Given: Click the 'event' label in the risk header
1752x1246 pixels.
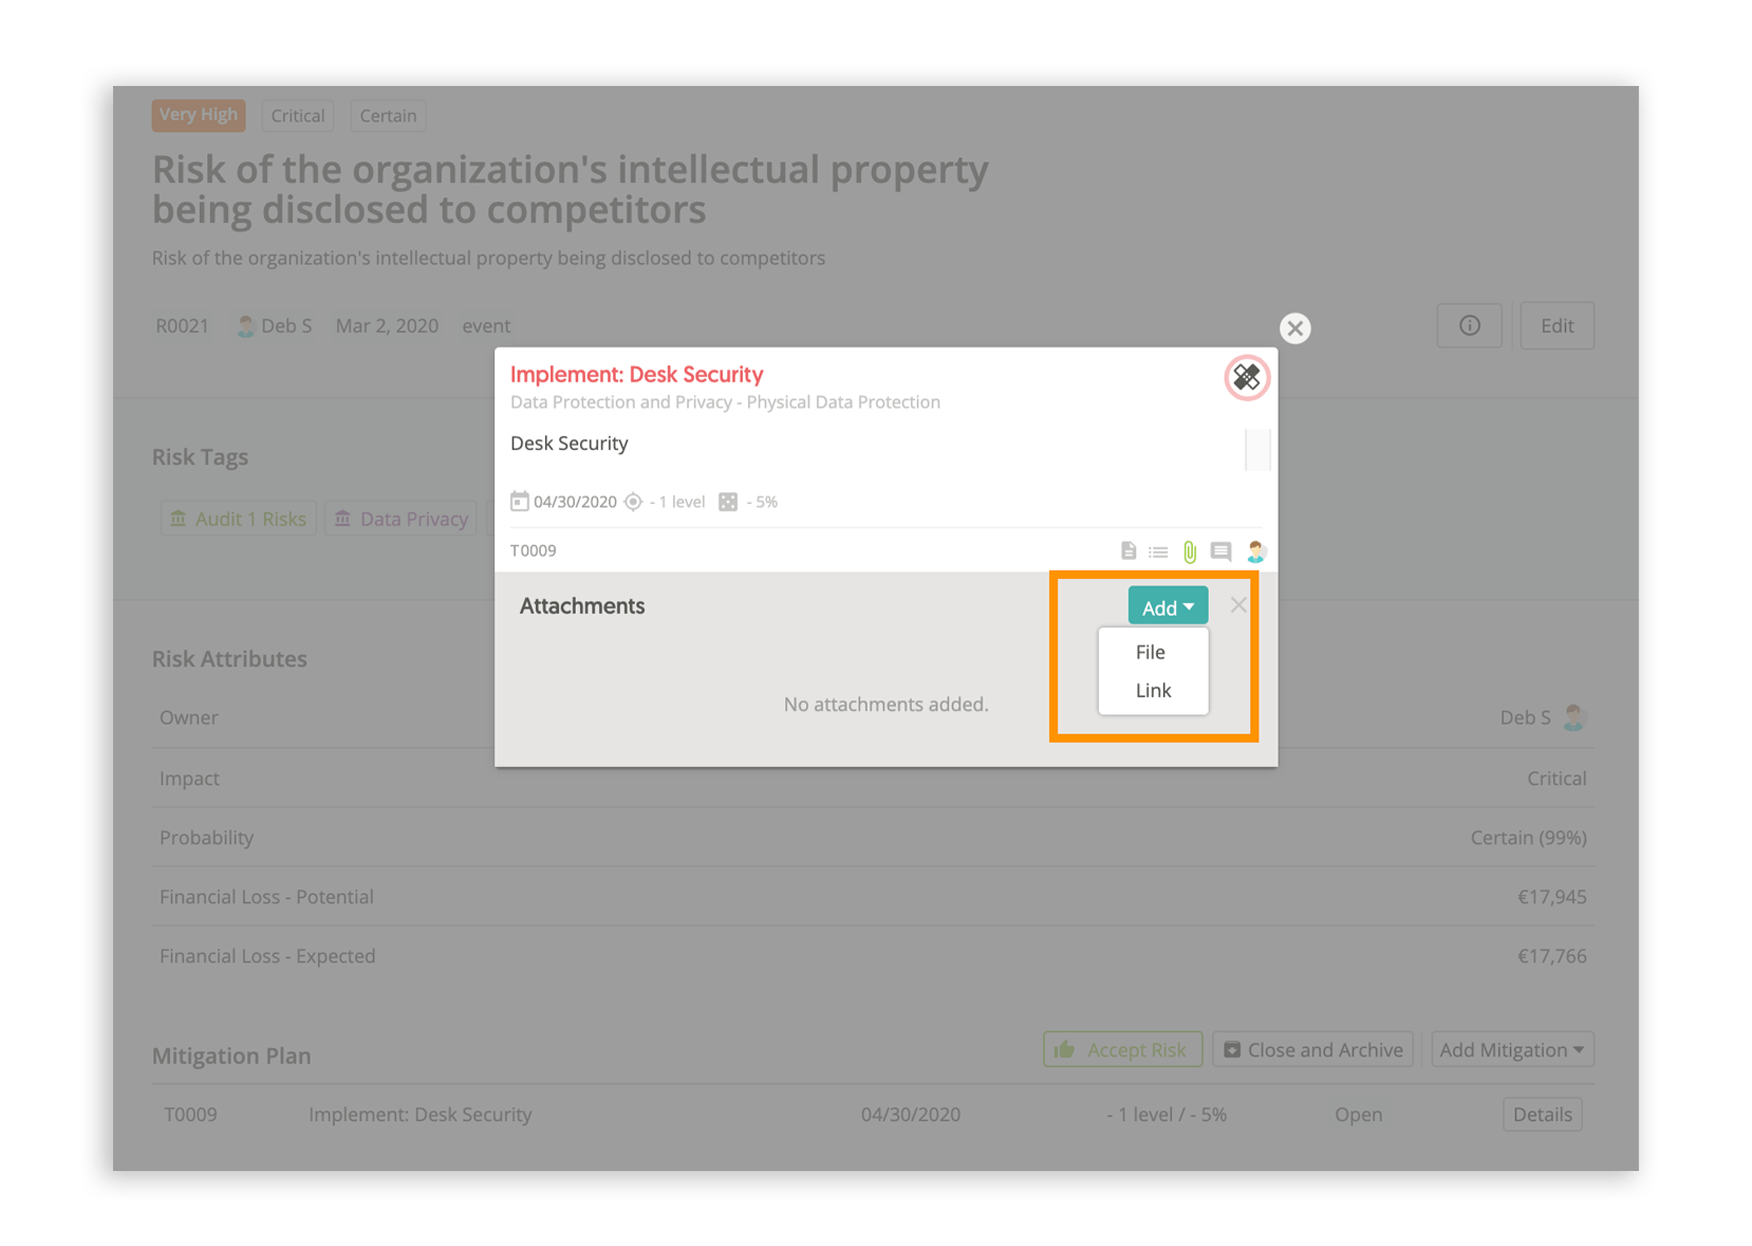Looking at the screenshot, I should click(486, 326).
